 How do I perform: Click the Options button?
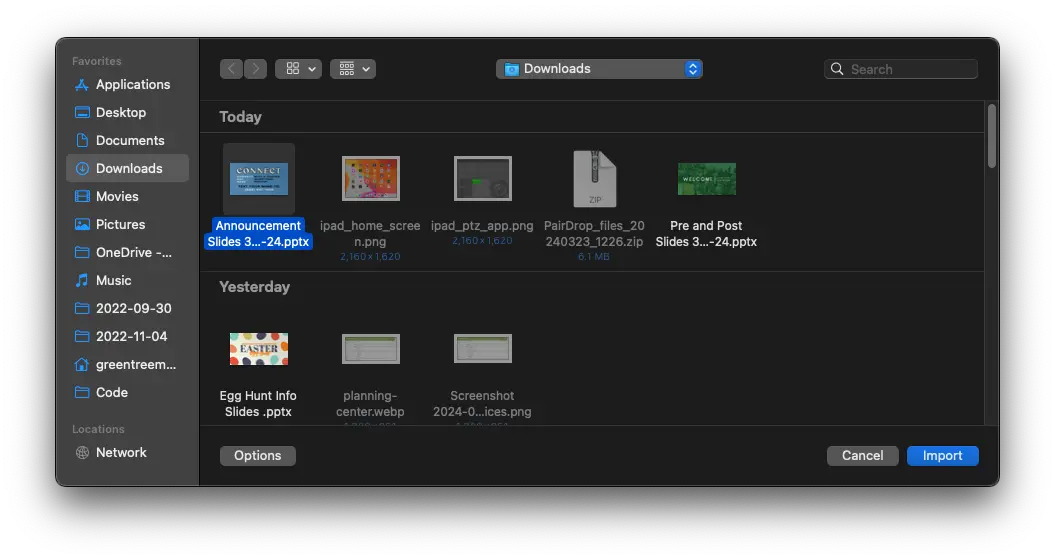point(258,456)
